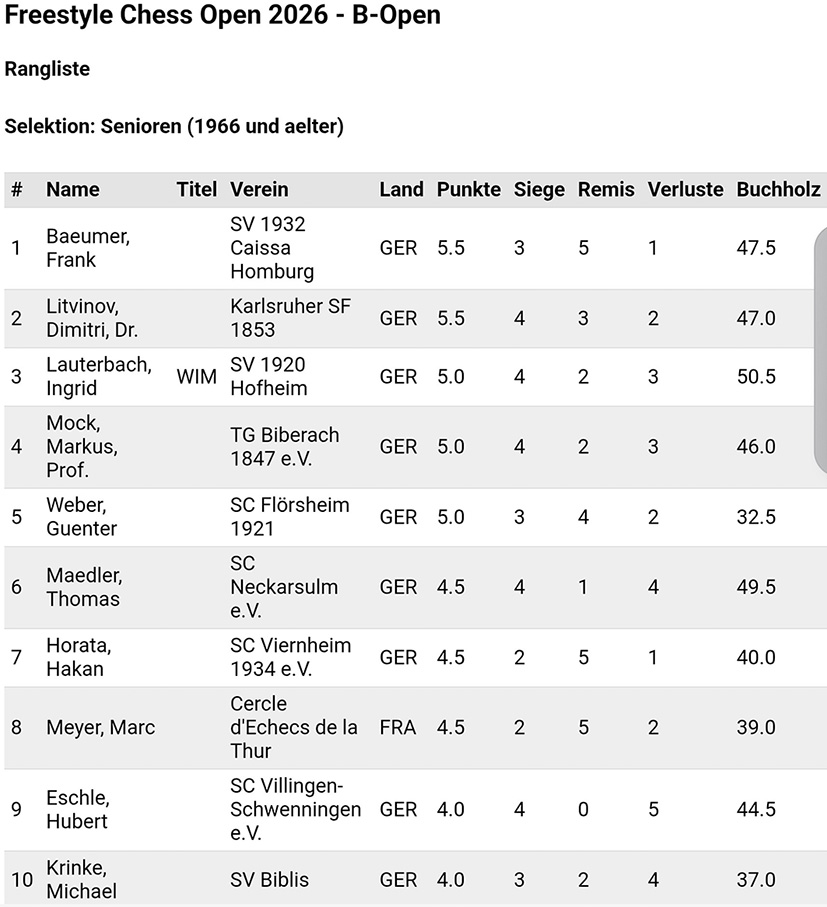The height and width of the screenshot is (907, 827).
Task: Select Eschle, Hubert in the ranking
Action: point(78,809)
